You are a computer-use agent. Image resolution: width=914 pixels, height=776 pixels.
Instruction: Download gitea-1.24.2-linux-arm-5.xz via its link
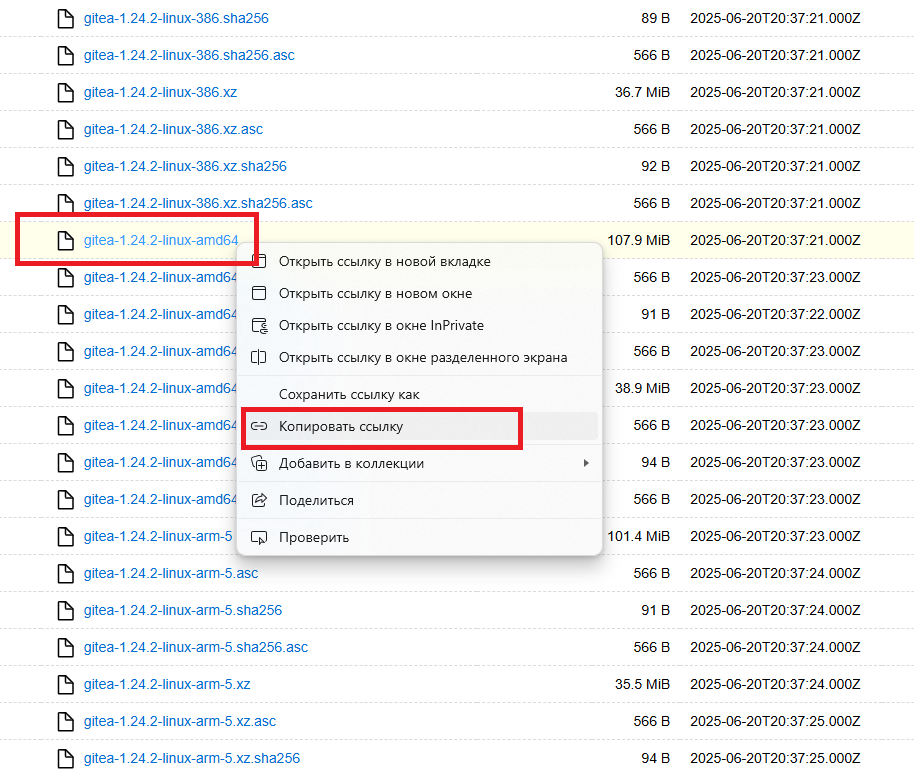[x=167, y=684]
